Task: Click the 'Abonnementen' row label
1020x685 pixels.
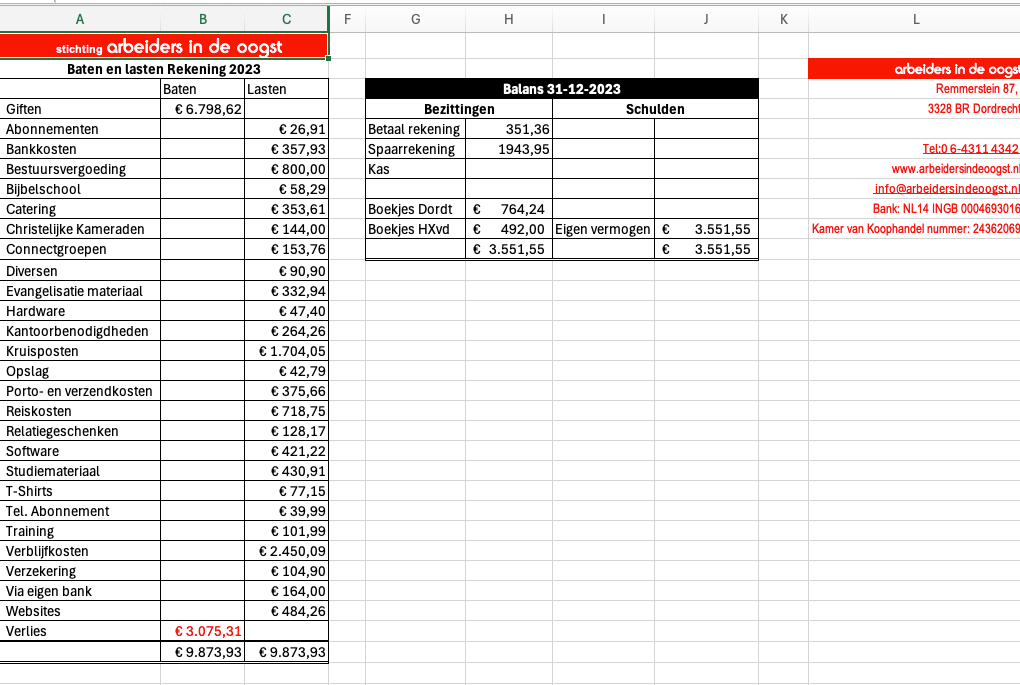Action: pyautogui.click(x=52, y=129)
